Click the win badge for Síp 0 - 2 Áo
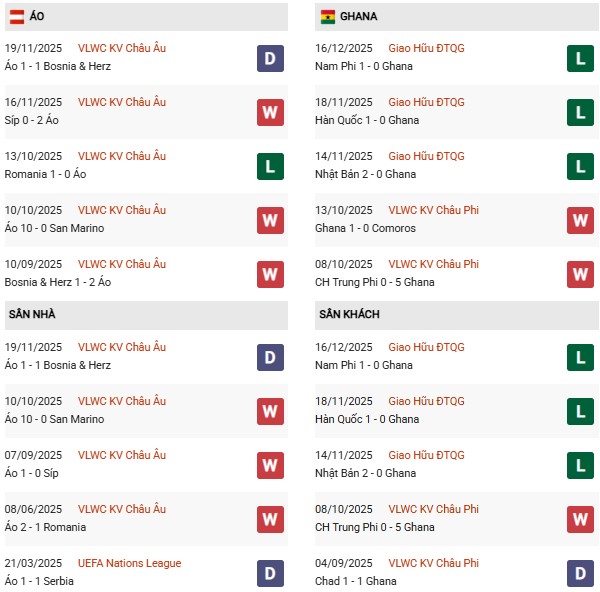This screenshot has height=592, width=600. coord(270,112)
